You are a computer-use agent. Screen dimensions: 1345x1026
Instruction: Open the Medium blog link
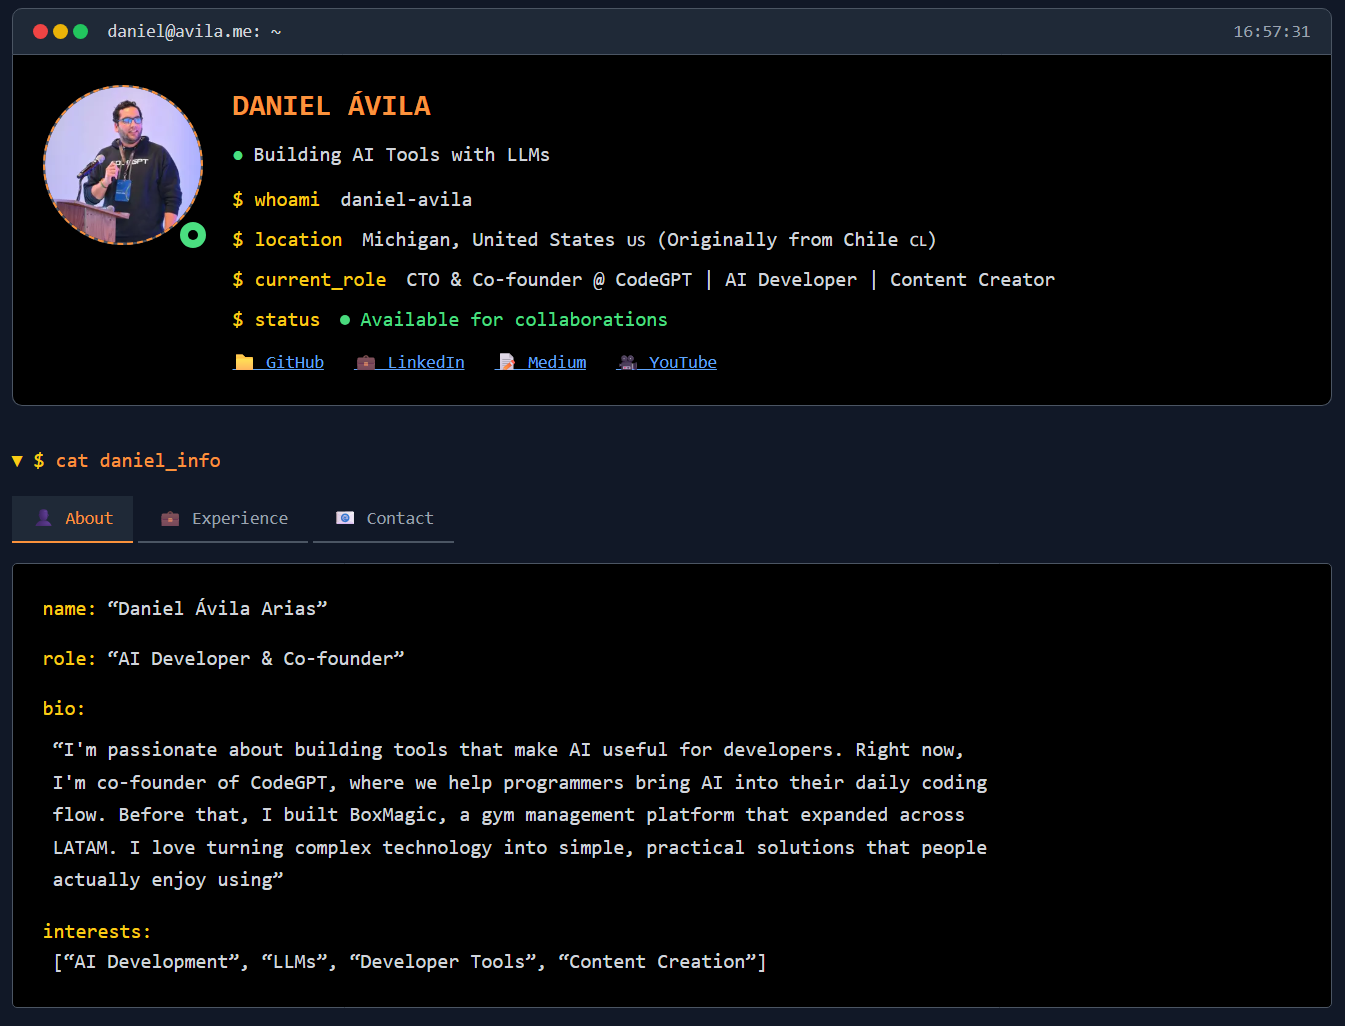[556, 362]
